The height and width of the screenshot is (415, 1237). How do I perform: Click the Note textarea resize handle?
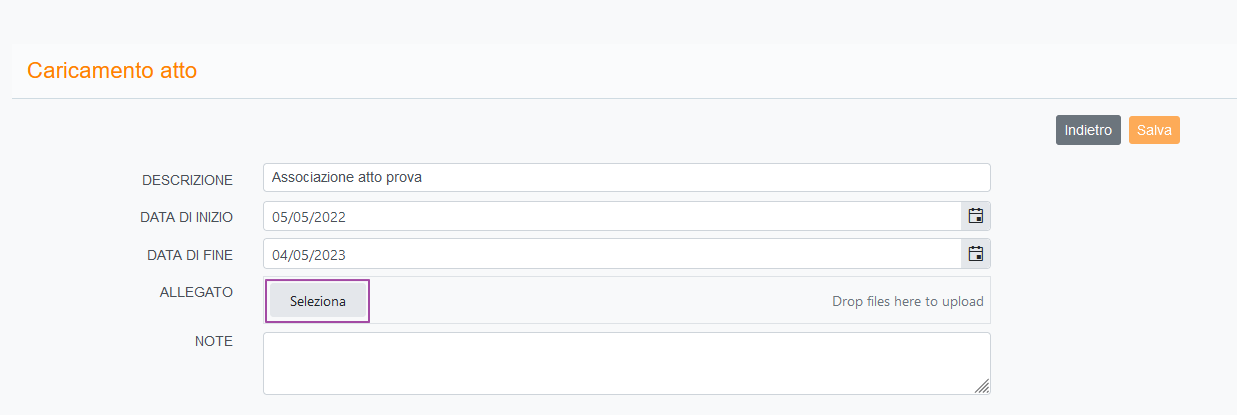pyautogui.click(x=982, y=387)
